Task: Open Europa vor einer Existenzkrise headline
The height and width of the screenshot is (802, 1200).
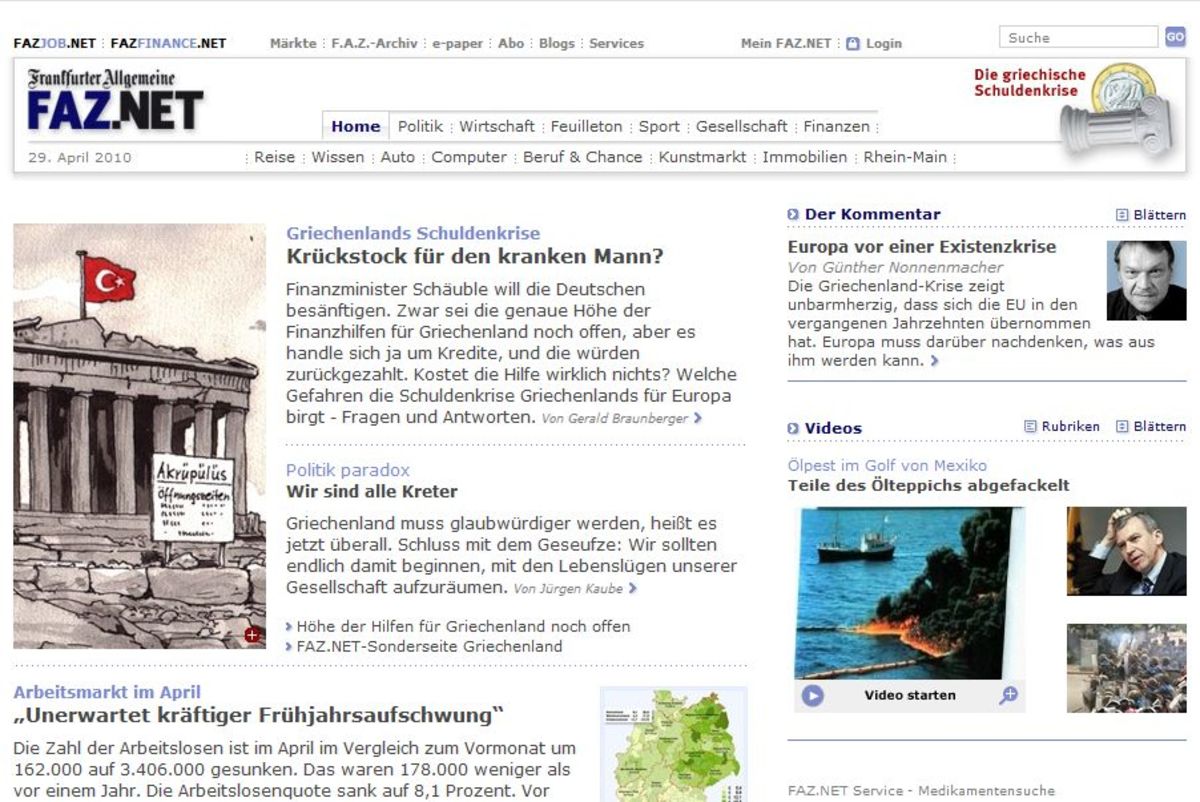Action: point(922,246)
